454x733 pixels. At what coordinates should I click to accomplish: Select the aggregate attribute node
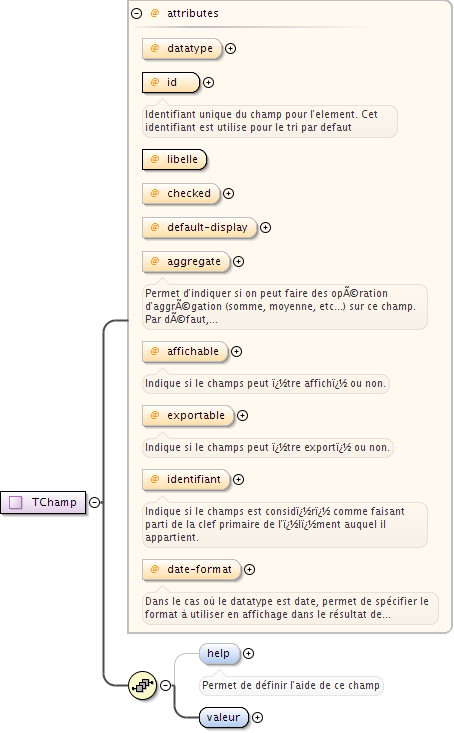(187, 262)
